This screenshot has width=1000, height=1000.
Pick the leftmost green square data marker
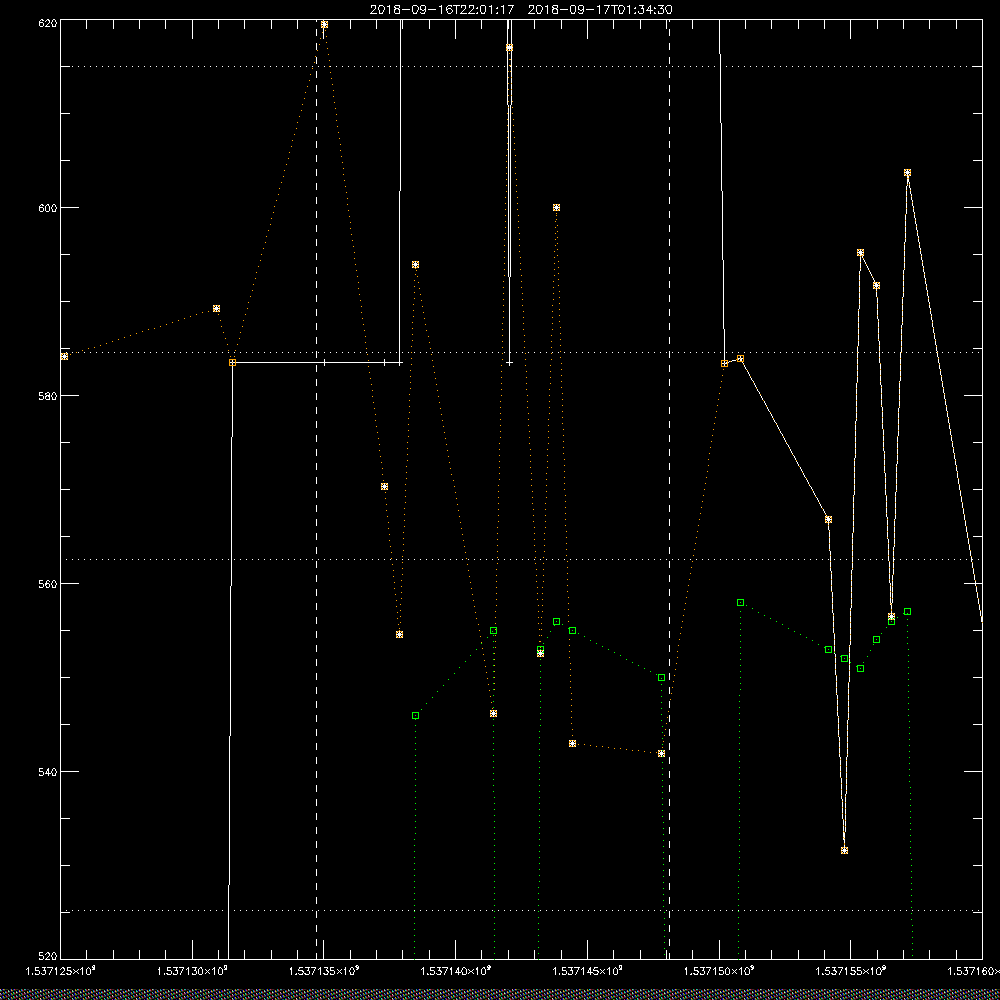point(415,716)
